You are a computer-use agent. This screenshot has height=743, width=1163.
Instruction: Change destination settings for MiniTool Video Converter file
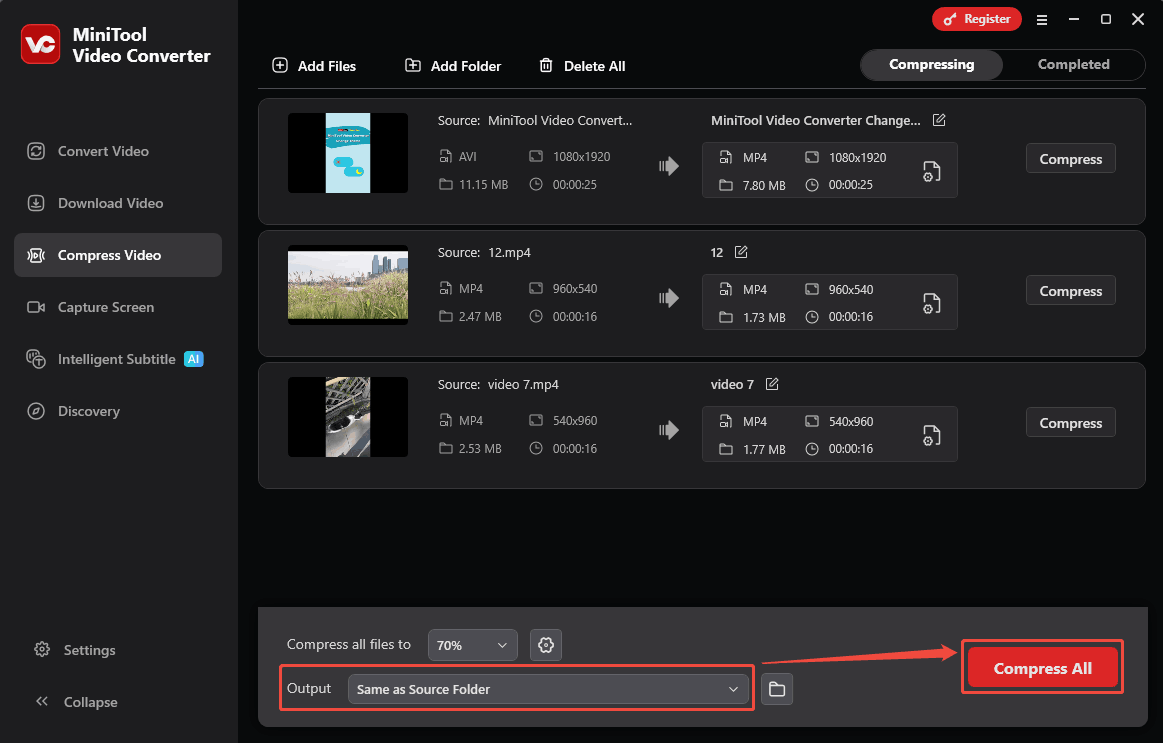tap(931, 171)
